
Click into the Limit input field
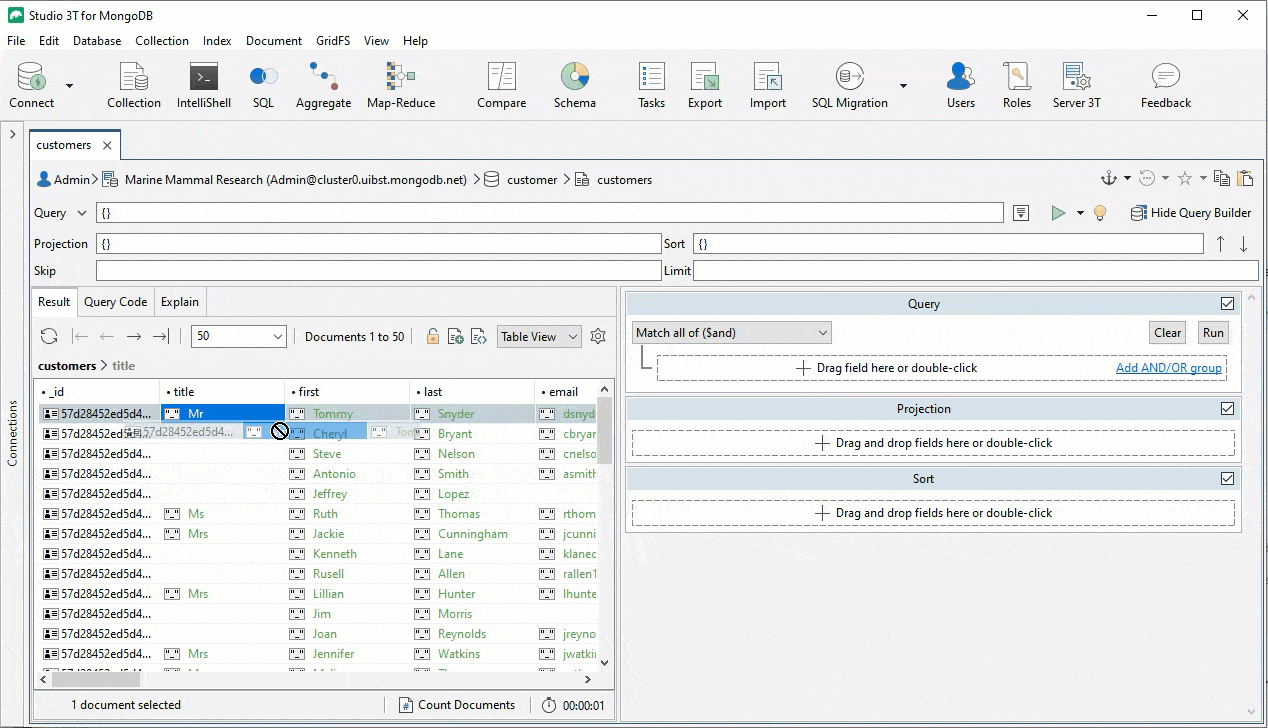click(x=975, y=271)
